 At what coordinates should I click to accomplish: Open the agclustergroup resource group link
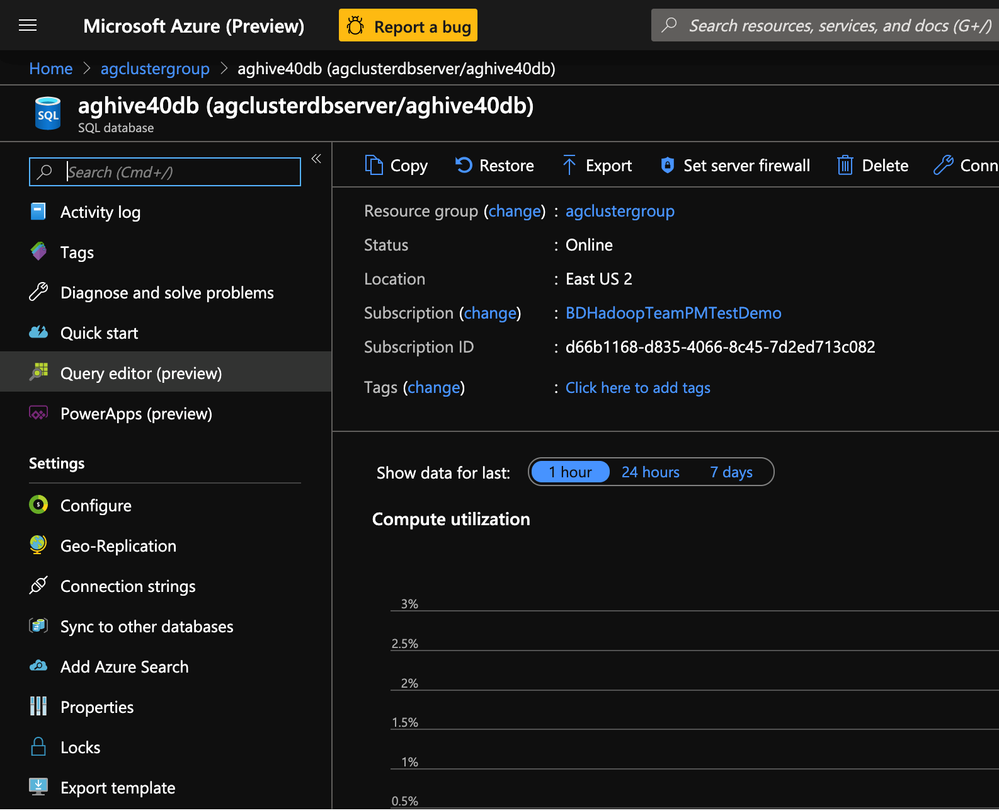(620, 211)
